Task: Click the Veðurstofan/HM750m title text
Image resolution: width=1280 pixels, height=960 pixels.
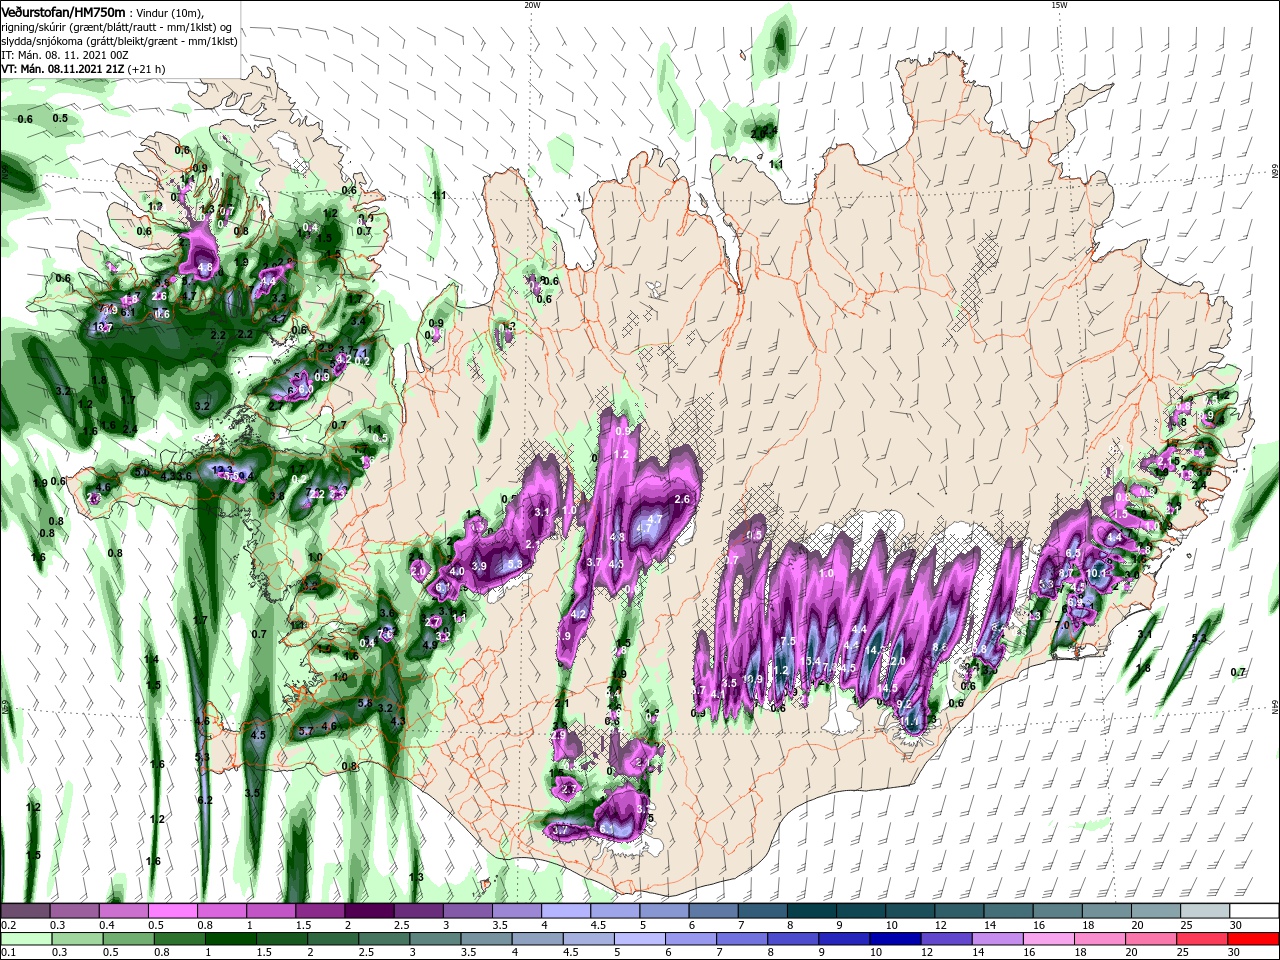Action: (x=63, y=11)
